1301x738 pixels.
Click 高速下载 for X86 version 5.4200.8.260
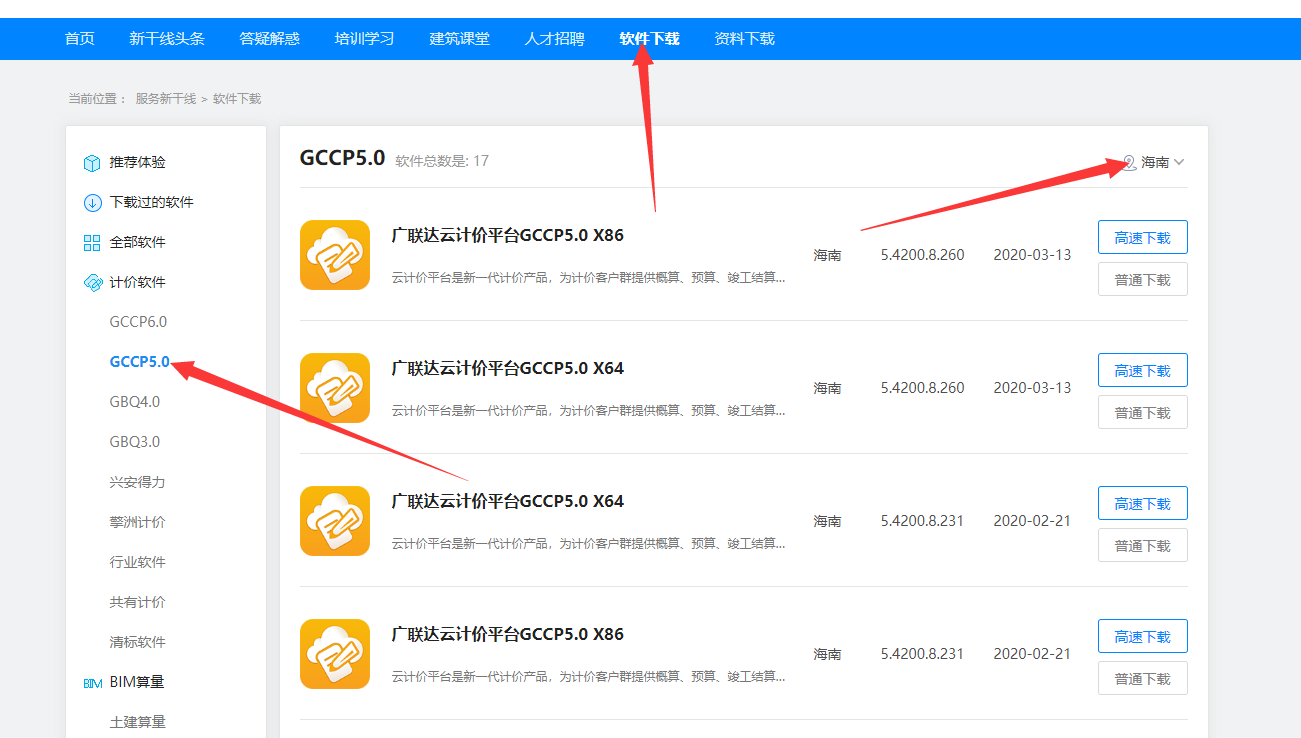(x=1143, y=237)
